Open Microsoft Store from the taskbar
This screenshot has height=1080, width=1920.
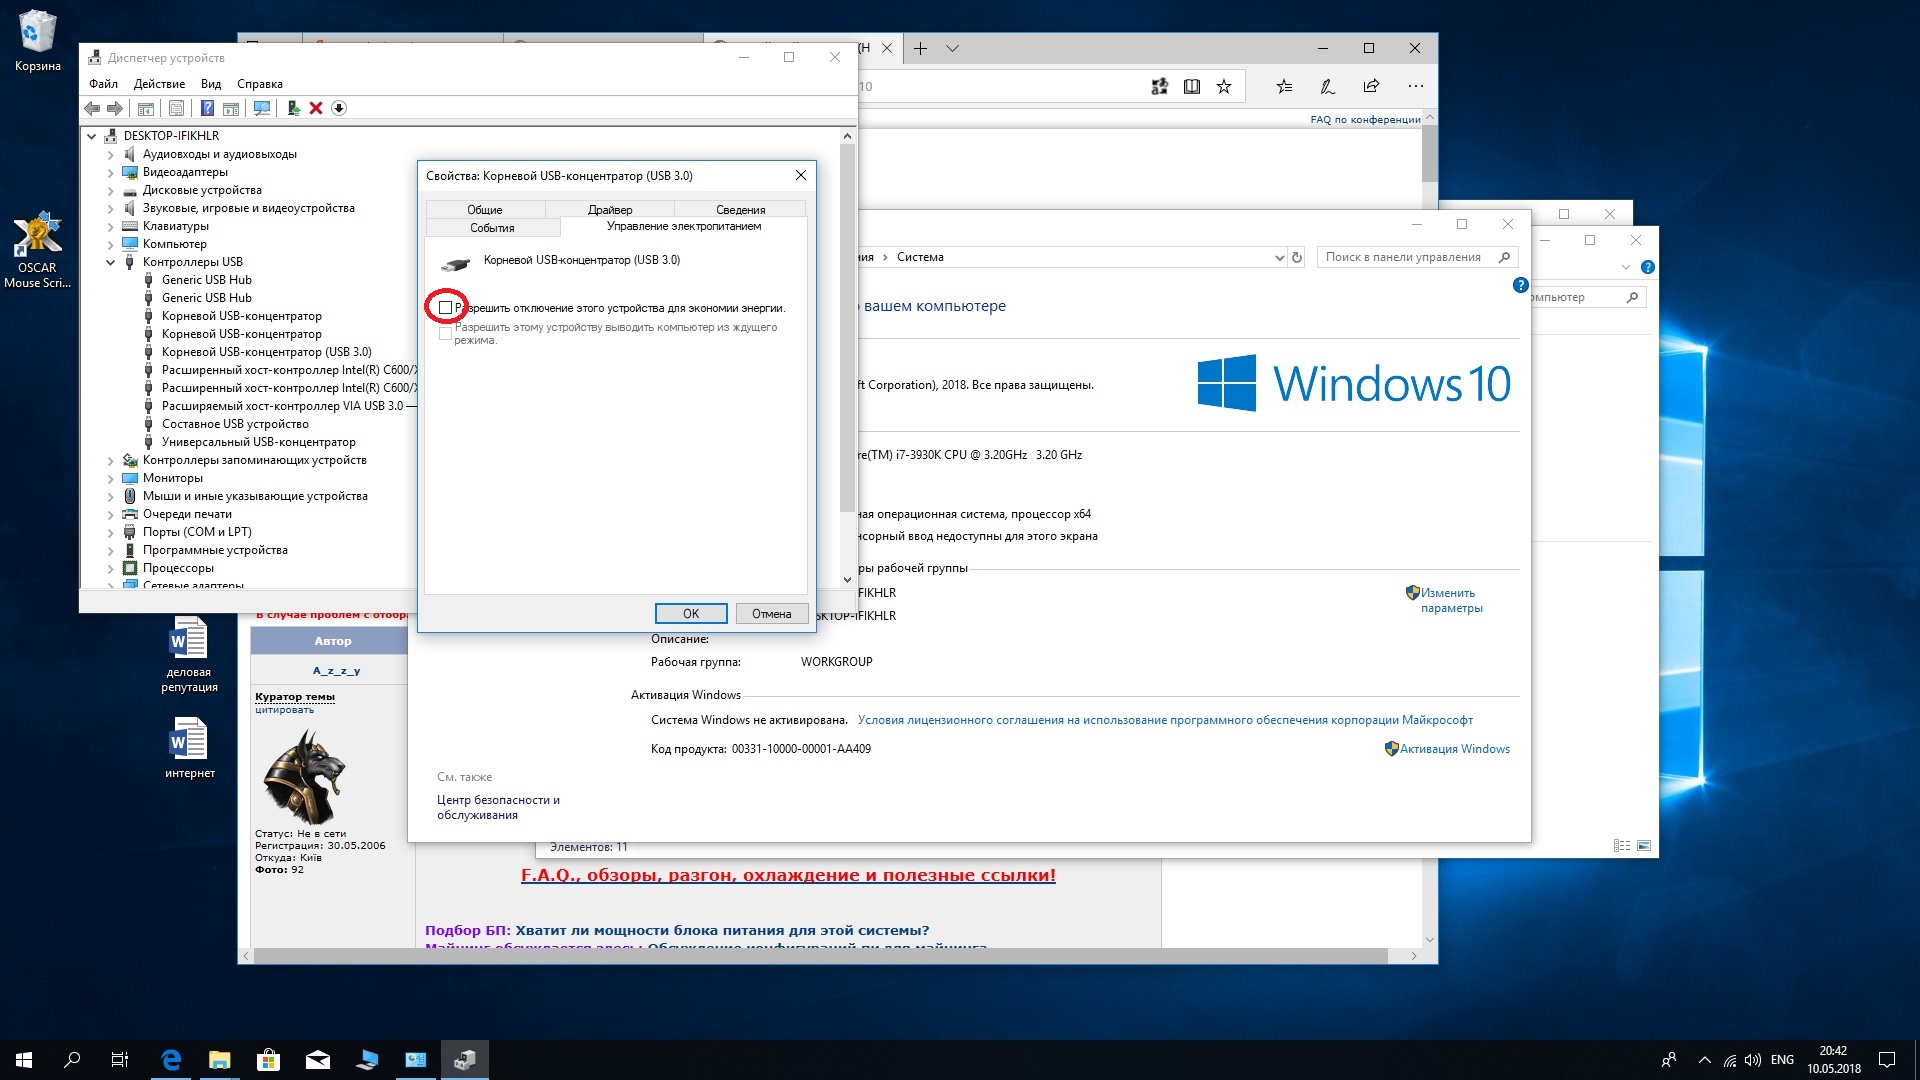pos(268,1060)
